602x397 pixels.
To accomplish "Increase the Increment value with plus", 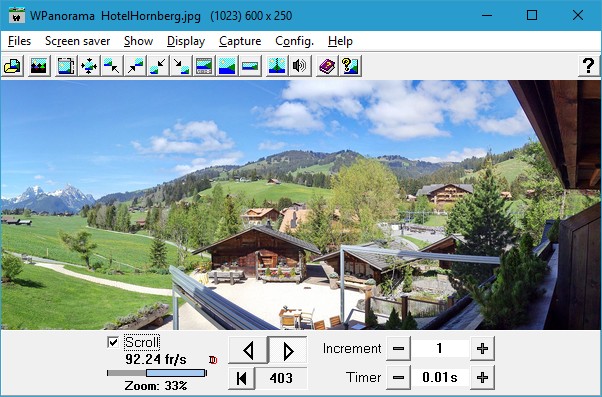I will pyautogui.click(x=482, y=349).
